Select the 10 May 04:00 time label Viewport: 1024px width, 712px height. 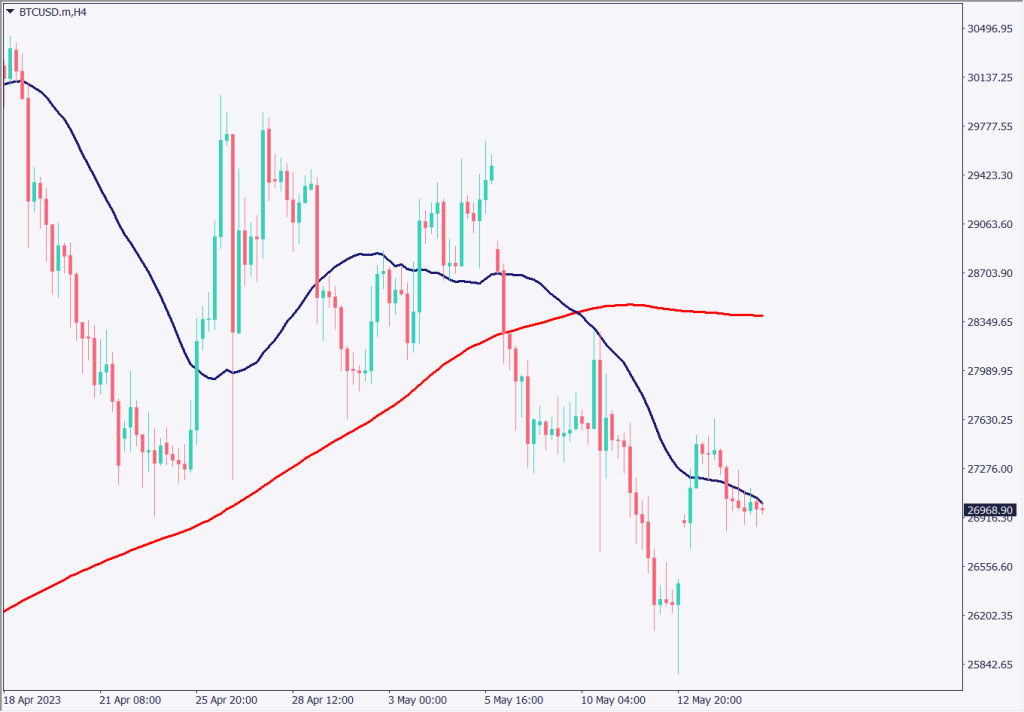[x=612, y=699]
